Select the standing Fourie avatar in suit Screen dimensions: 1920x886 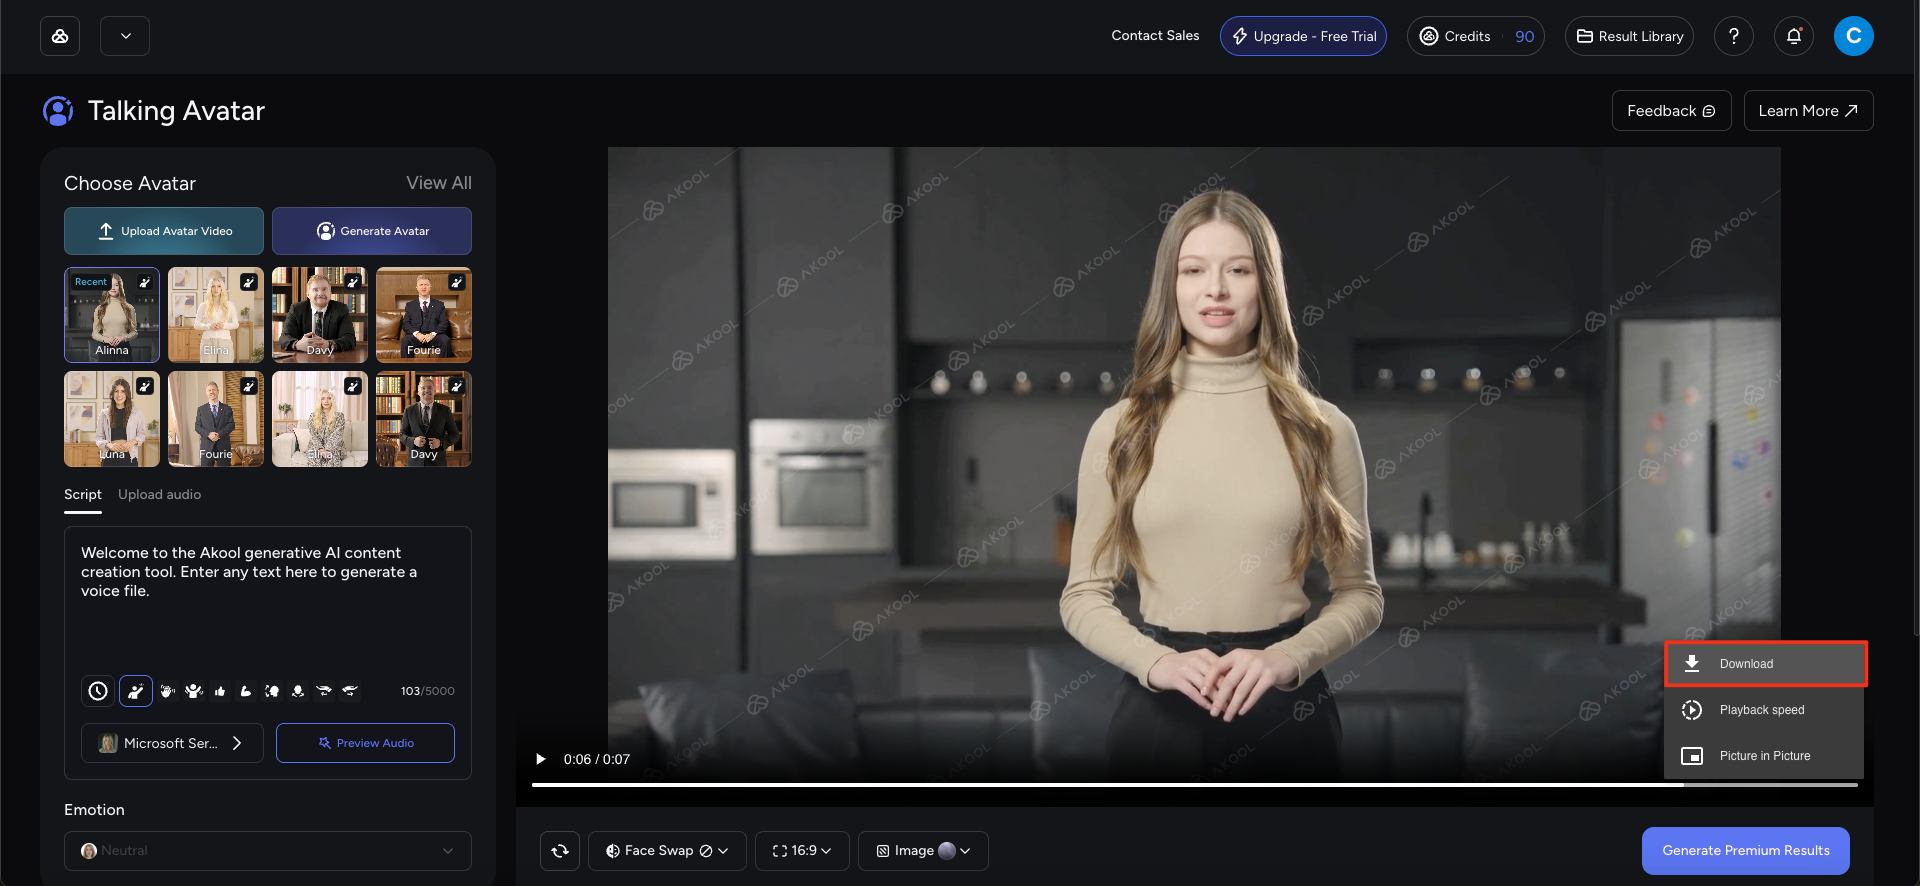(216, 419)
